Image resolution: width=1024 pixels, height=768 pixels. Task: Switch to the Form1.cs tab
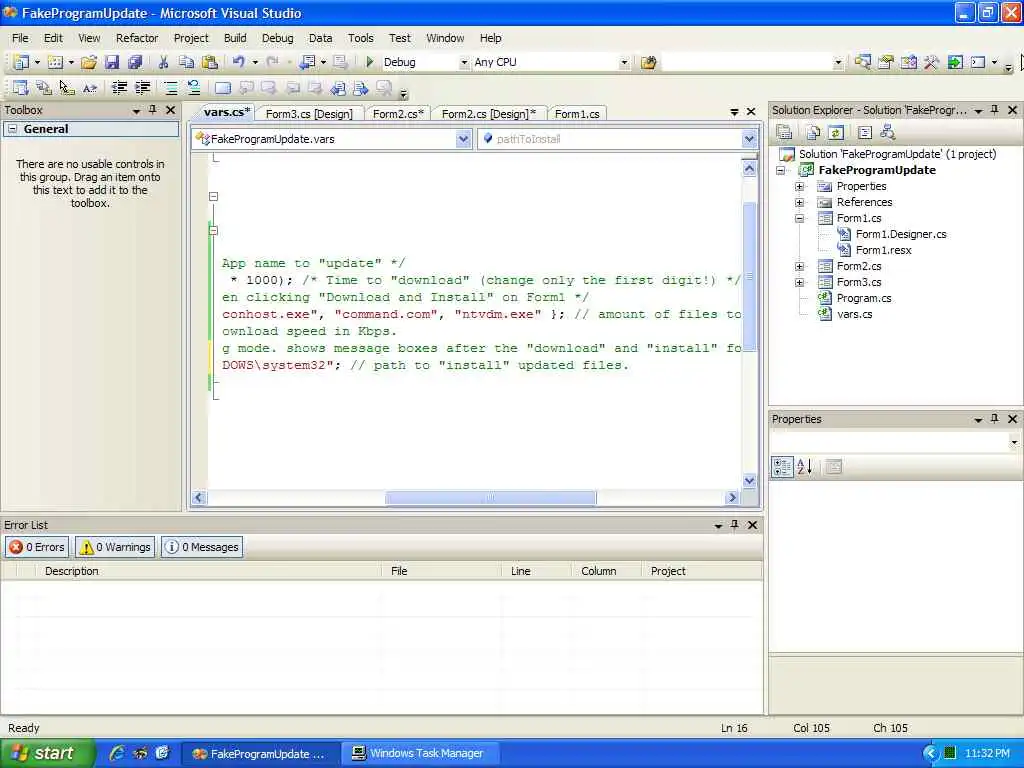577,114
